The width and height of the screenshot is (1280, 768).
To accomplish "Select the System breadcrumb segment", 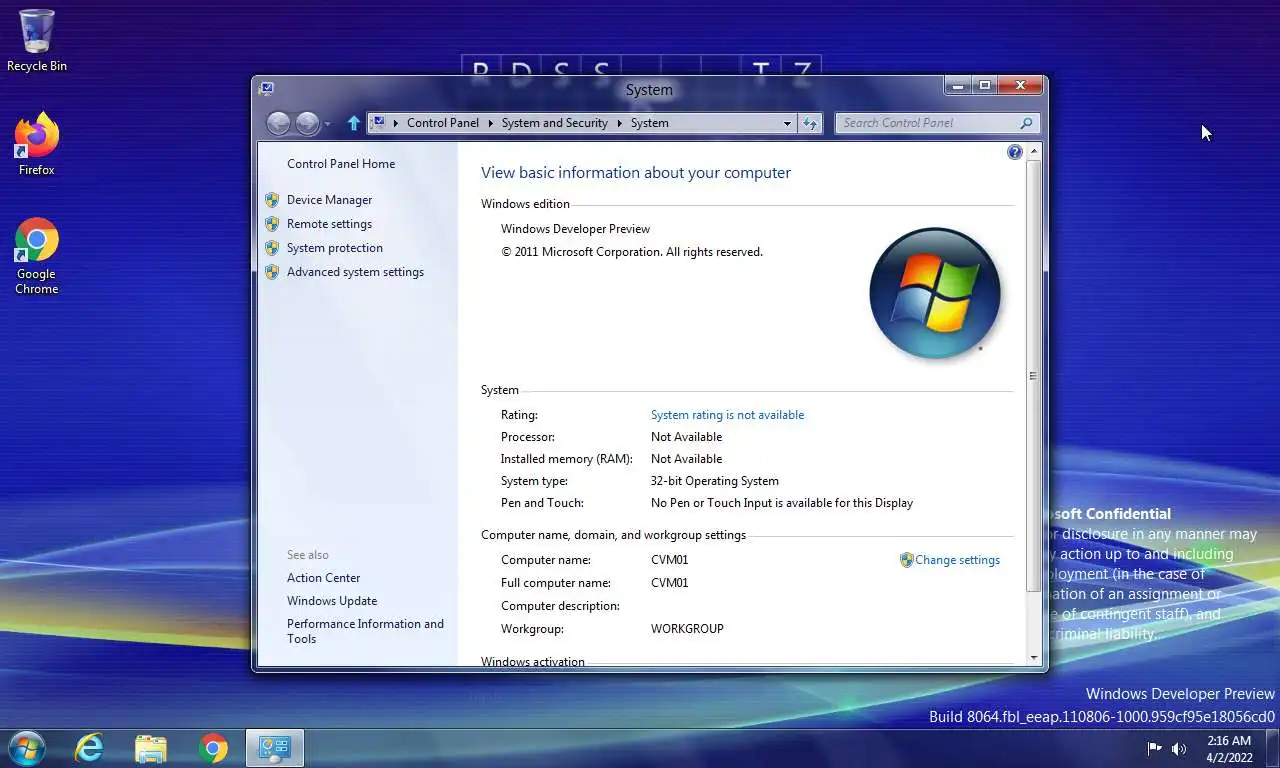I will (x=650, y=123).
